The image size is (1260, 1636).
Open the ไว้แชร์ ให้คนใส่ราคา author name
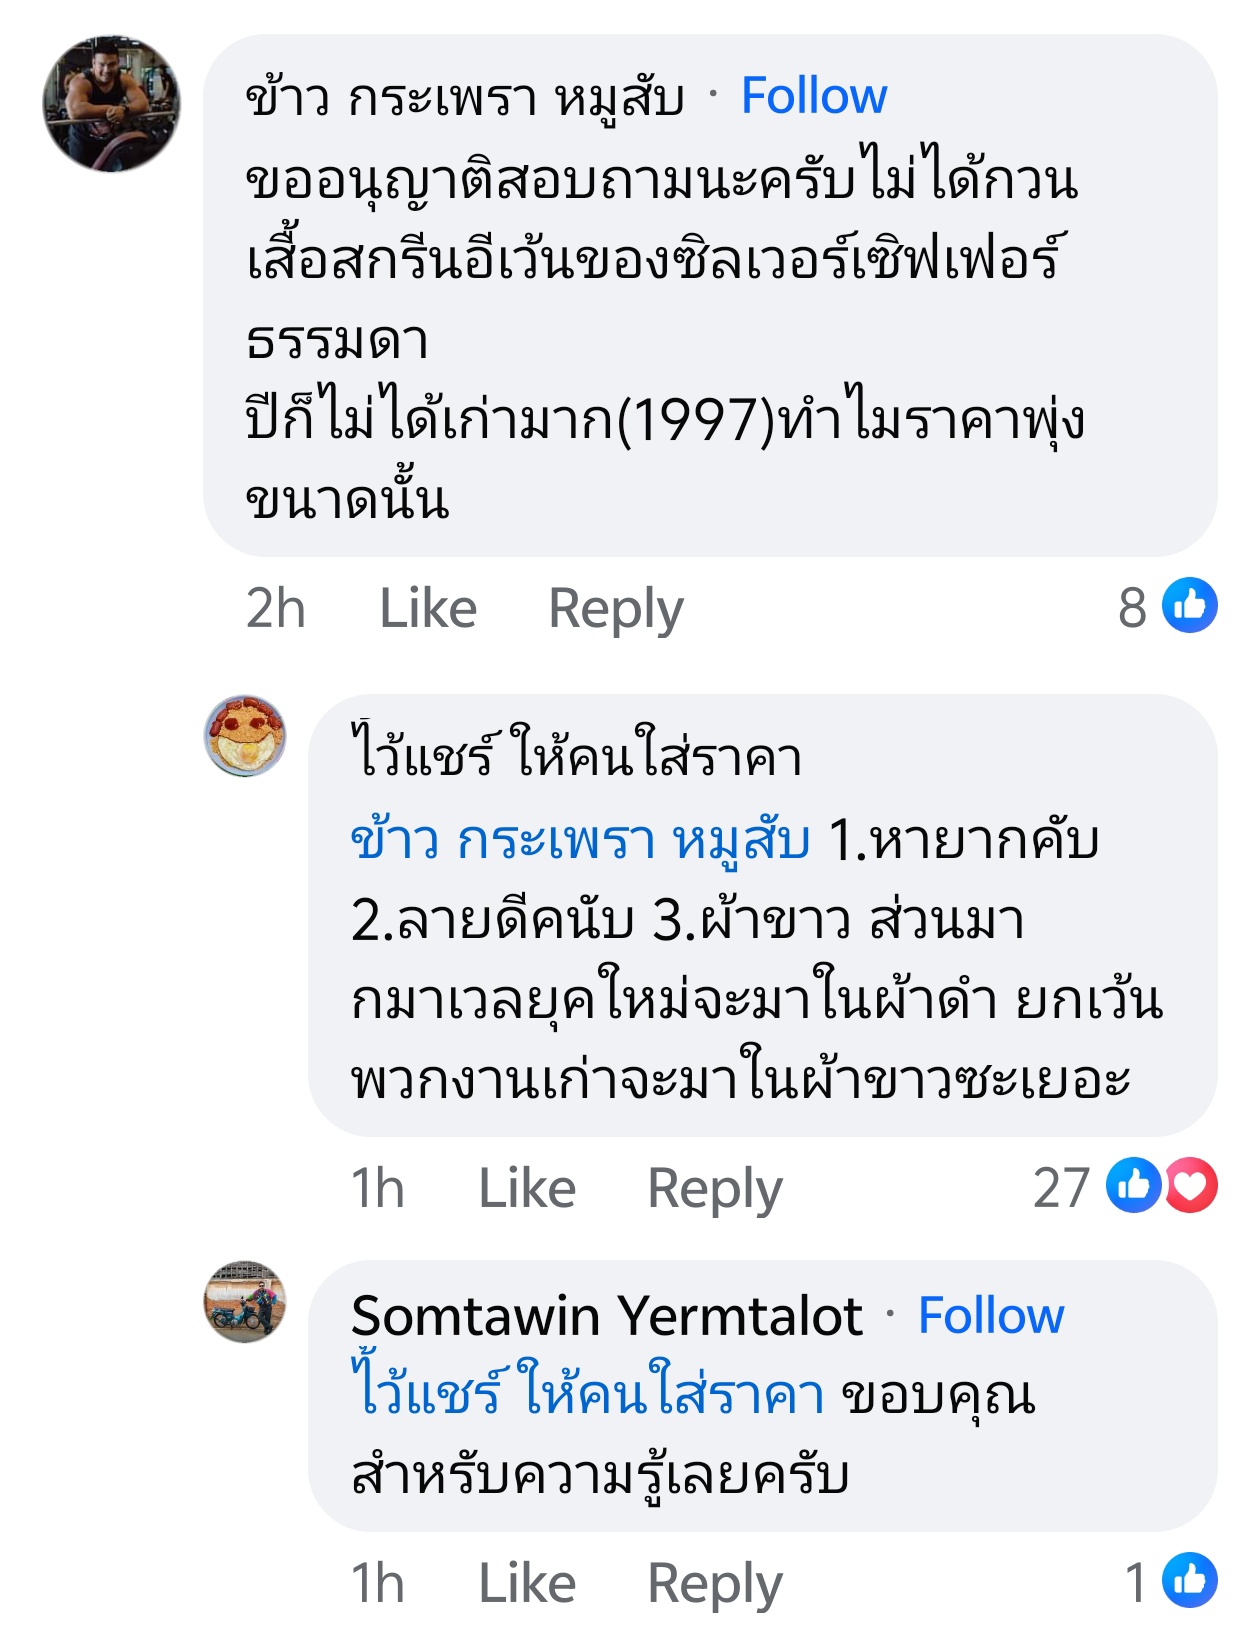click(576, 753)
